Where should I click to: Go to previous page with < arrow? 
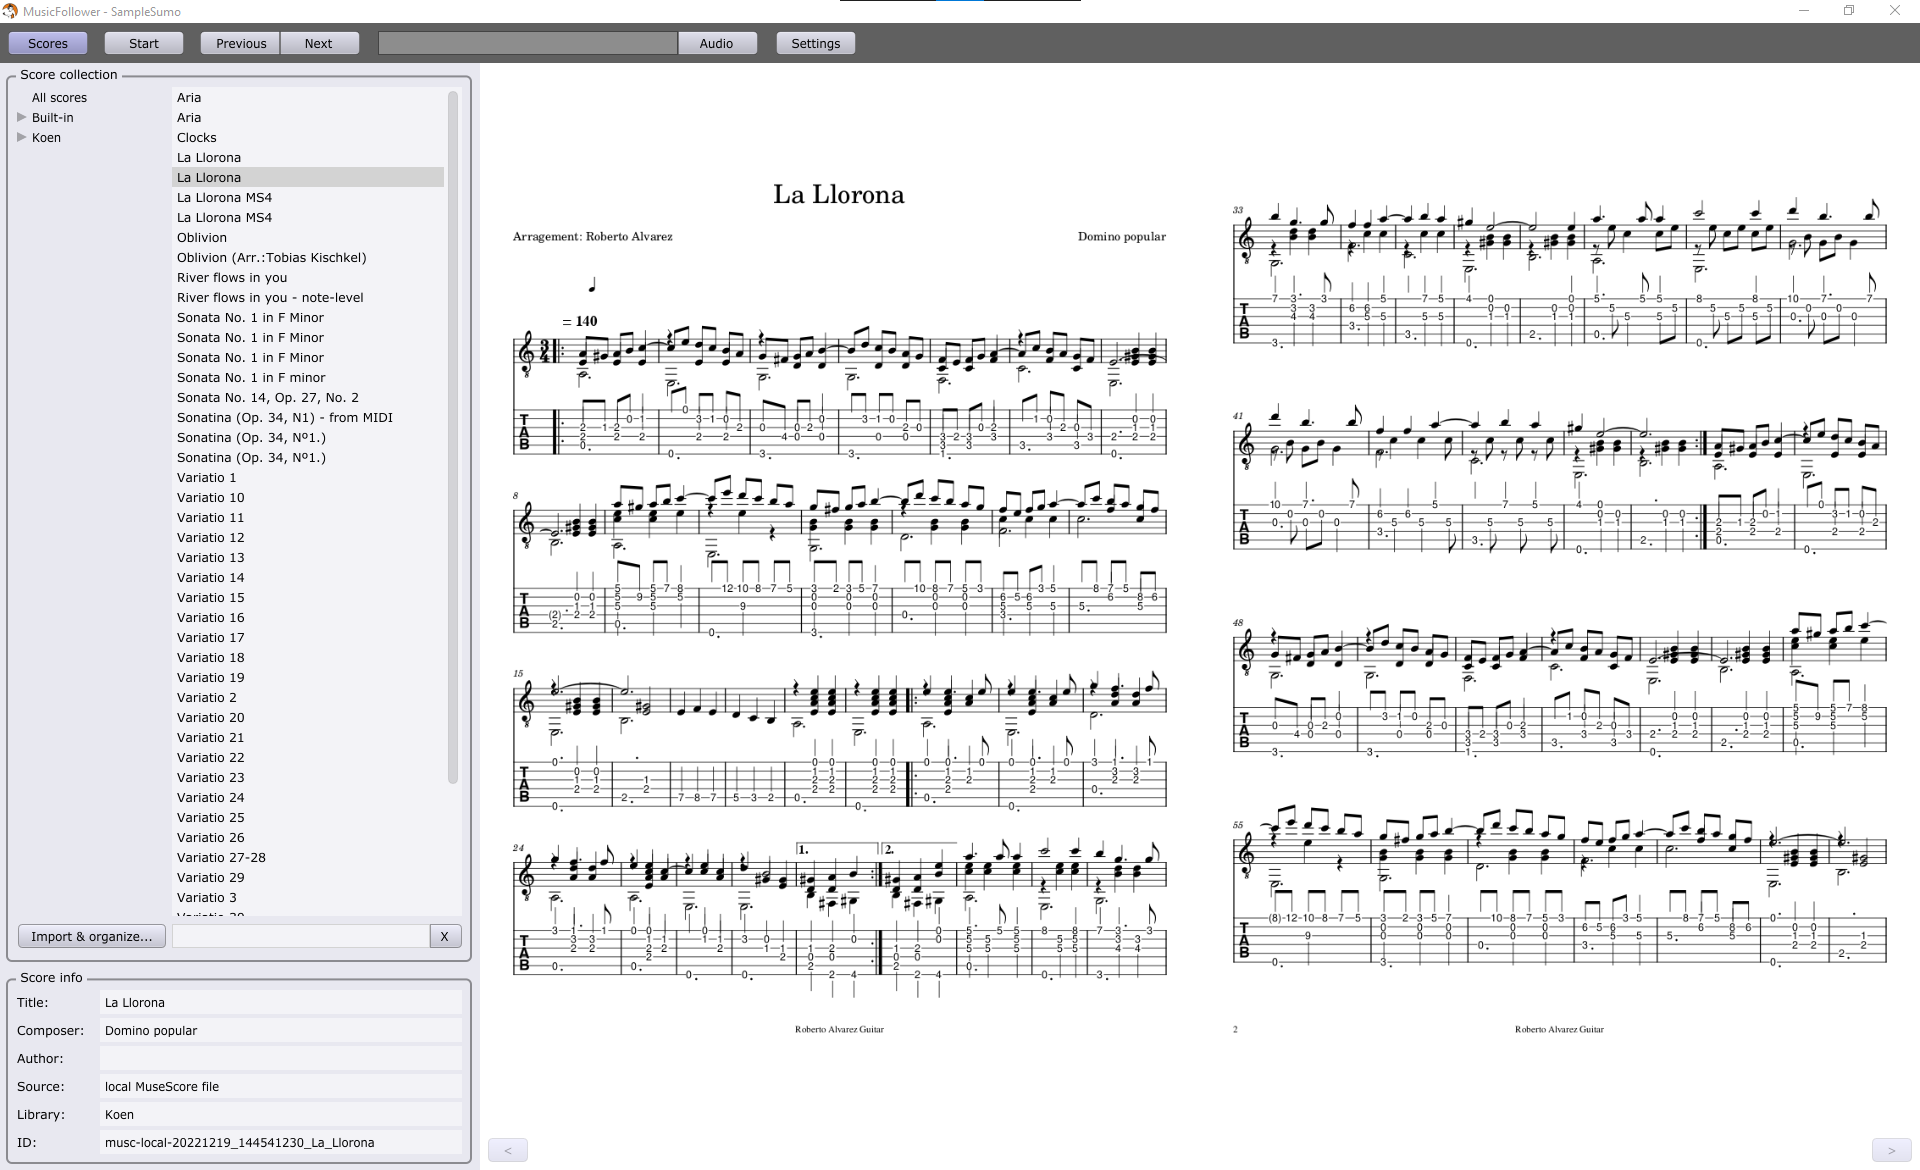pos(508,1150)
